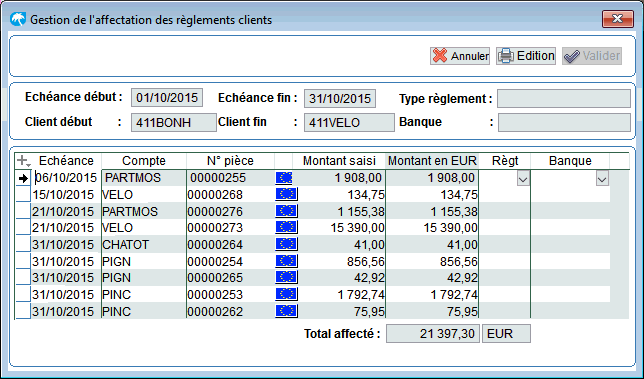Sort by the Compte column header
This screenshot has width=644, height=379.
pyautogui.click(x=144, y=161)
